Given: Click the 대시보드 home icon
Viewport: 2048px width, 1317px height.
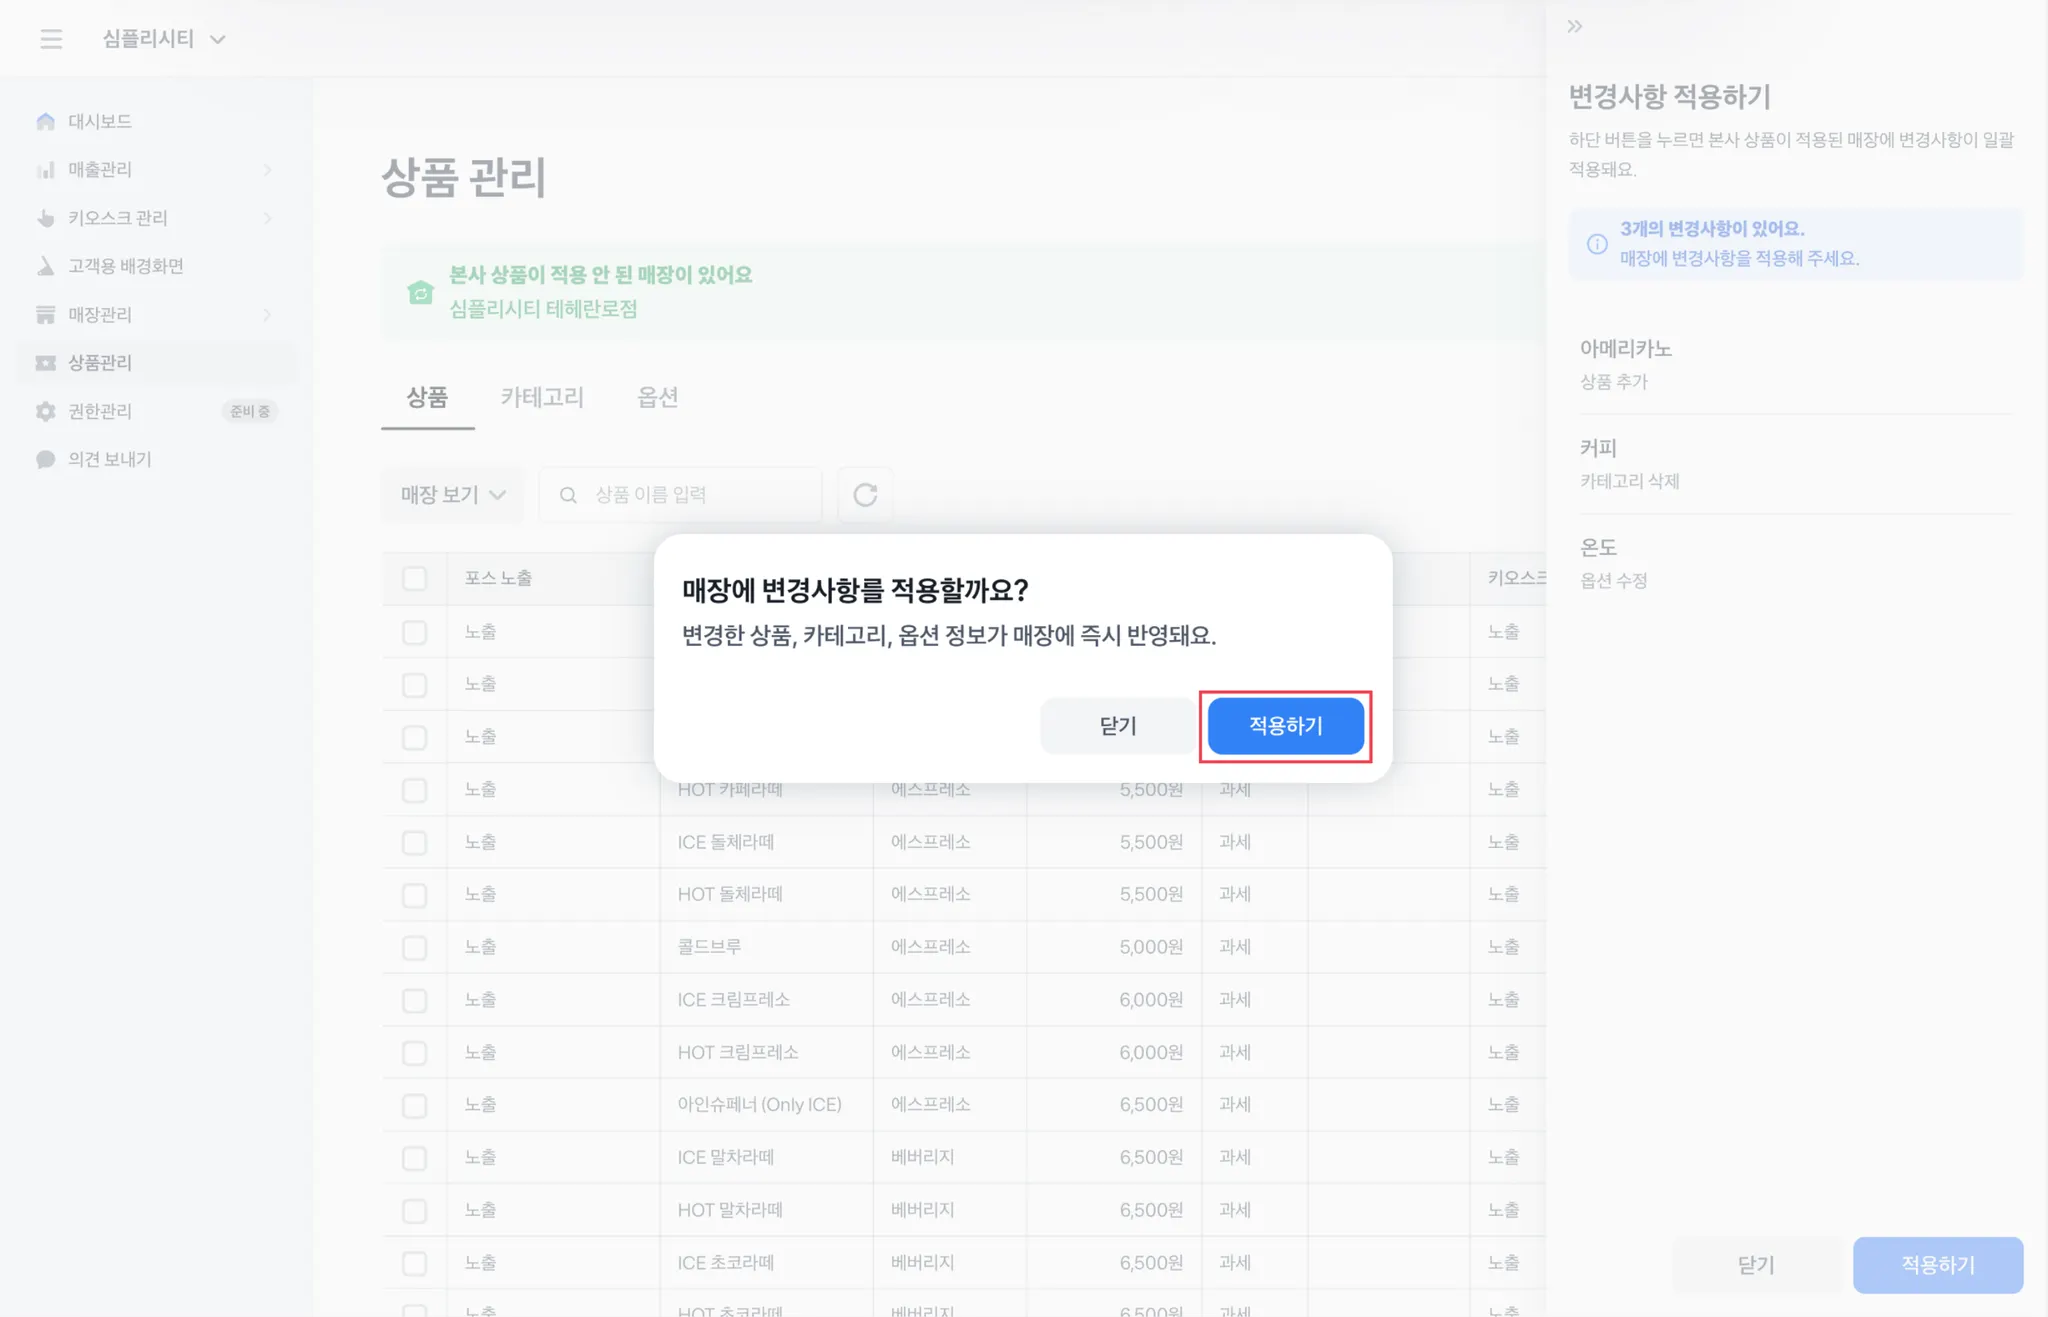Looking at the screenshot, I should pyautogui.click(x=45, y=121).
